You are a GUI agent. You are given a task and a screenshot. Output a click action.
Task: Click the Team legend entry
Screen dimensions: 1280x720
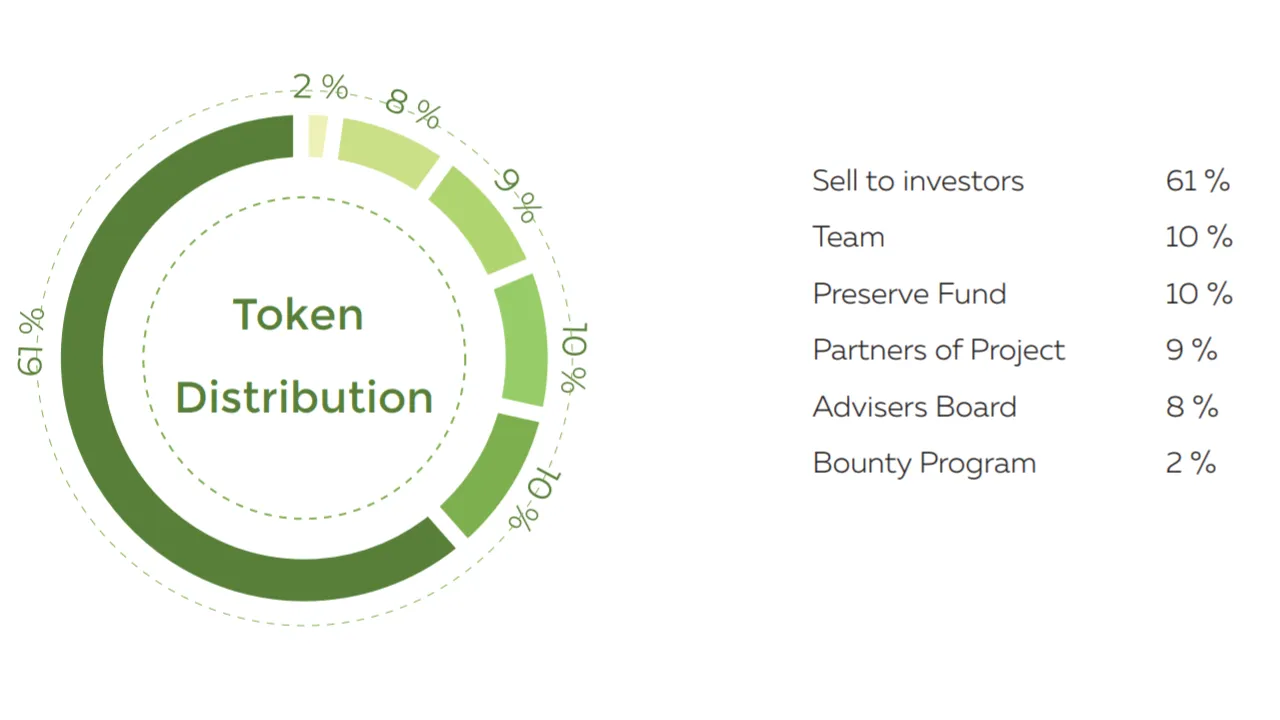click(x=848, y=237)
